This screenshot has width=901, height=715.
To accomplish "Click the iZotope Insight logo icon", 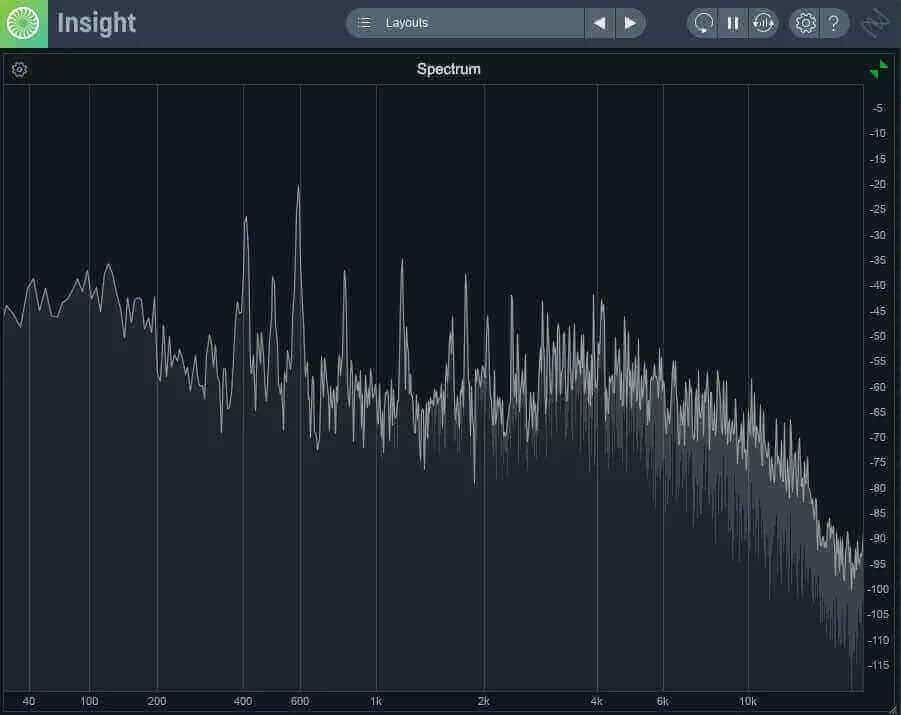I will 24,24.
